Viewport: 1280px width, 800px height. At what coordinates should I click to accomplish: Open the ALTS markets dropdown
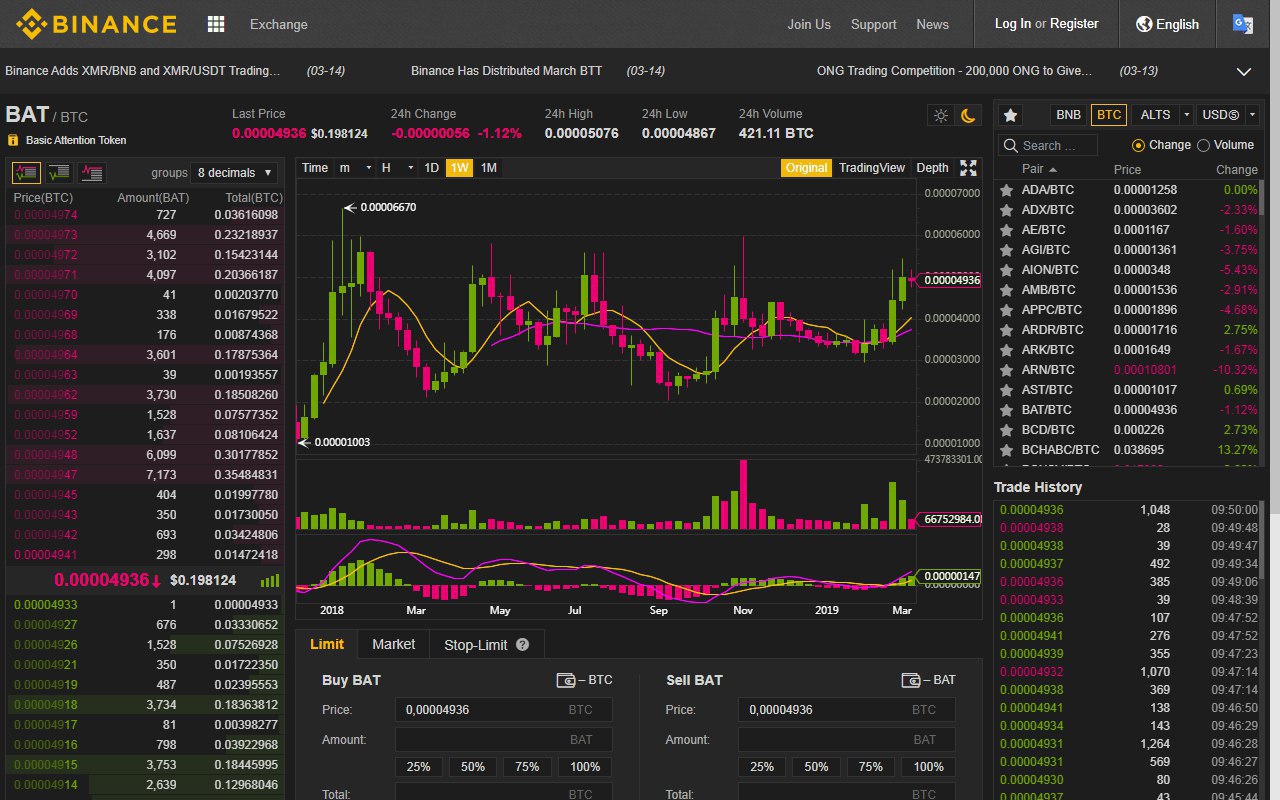click(x=1163, y=115)
